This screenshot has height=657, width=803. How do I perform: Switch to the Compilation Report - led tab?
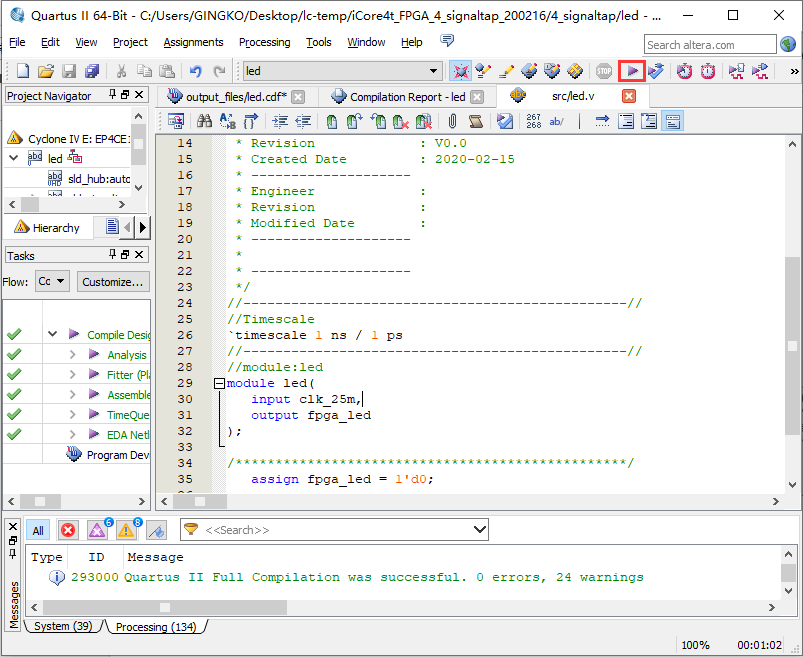[407, 97]
